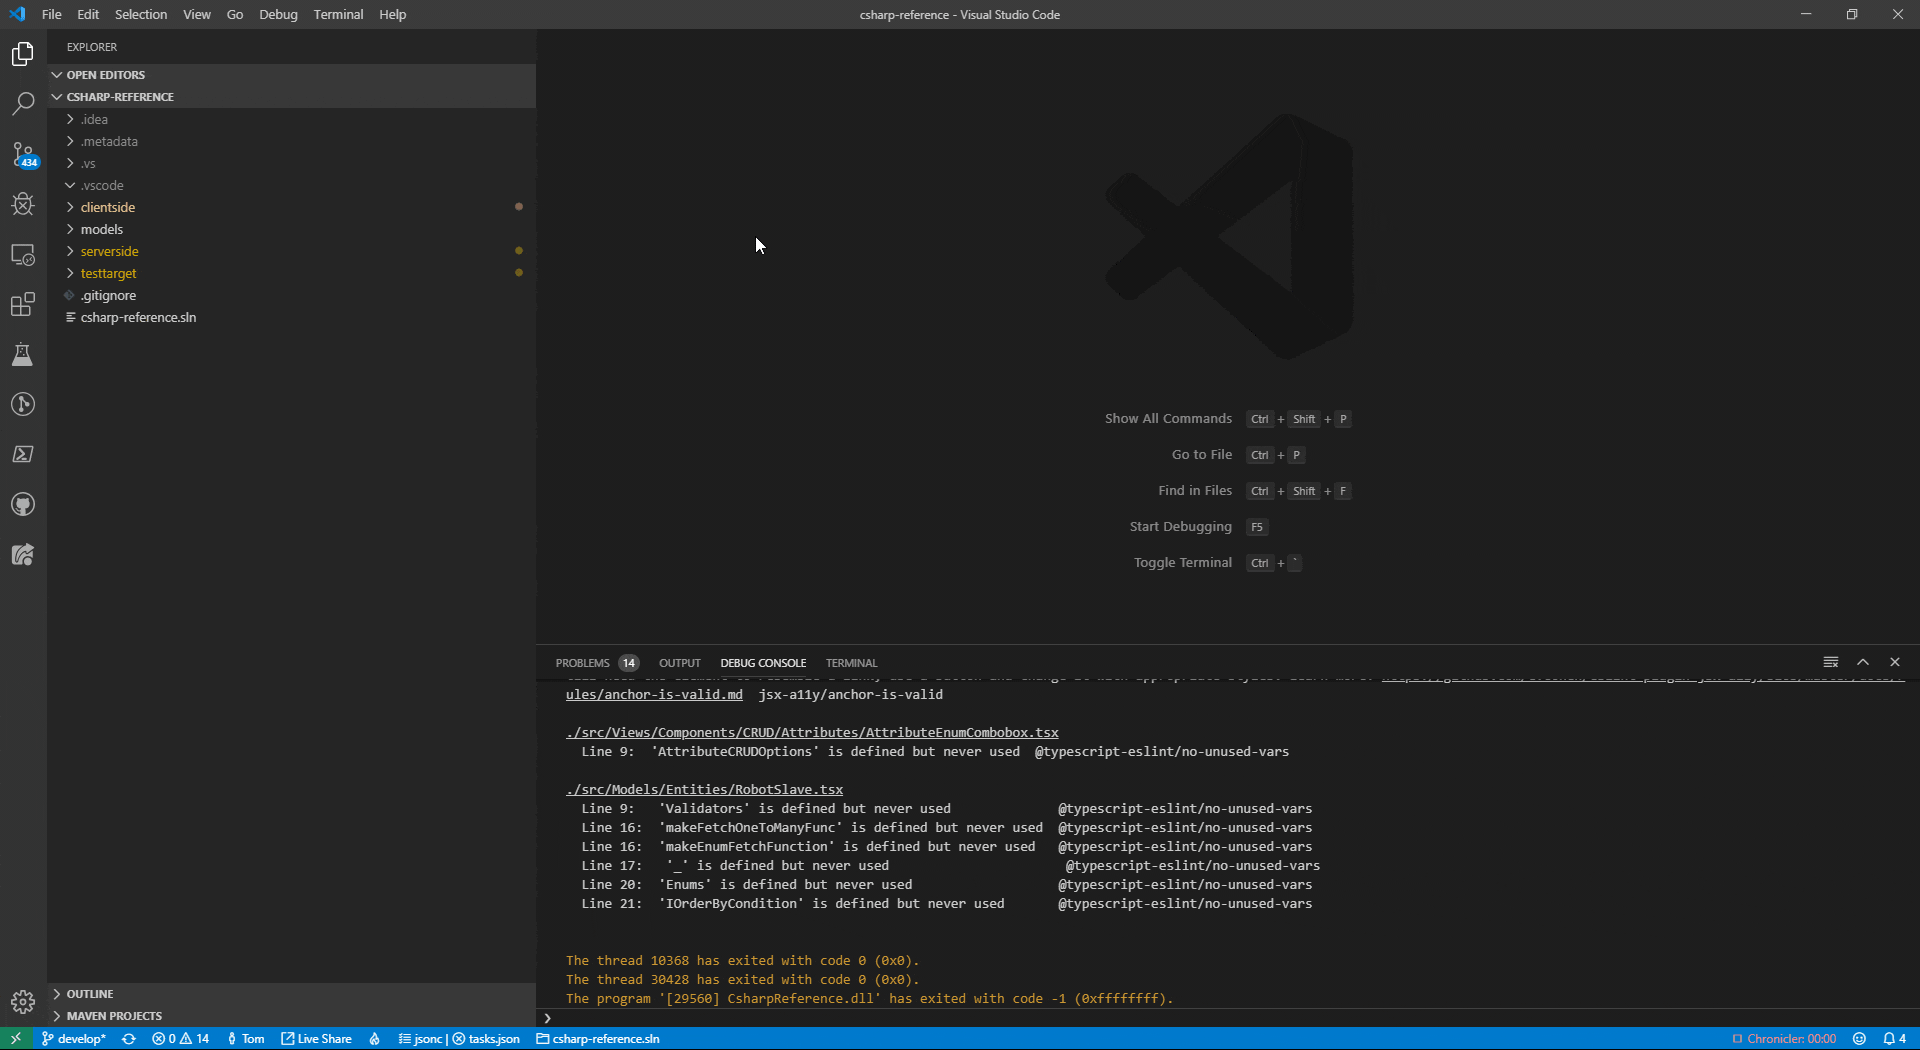Open the GitHub icon in activity bar
This screenshot has width=1920, height=1050.
tap(23, 504)
